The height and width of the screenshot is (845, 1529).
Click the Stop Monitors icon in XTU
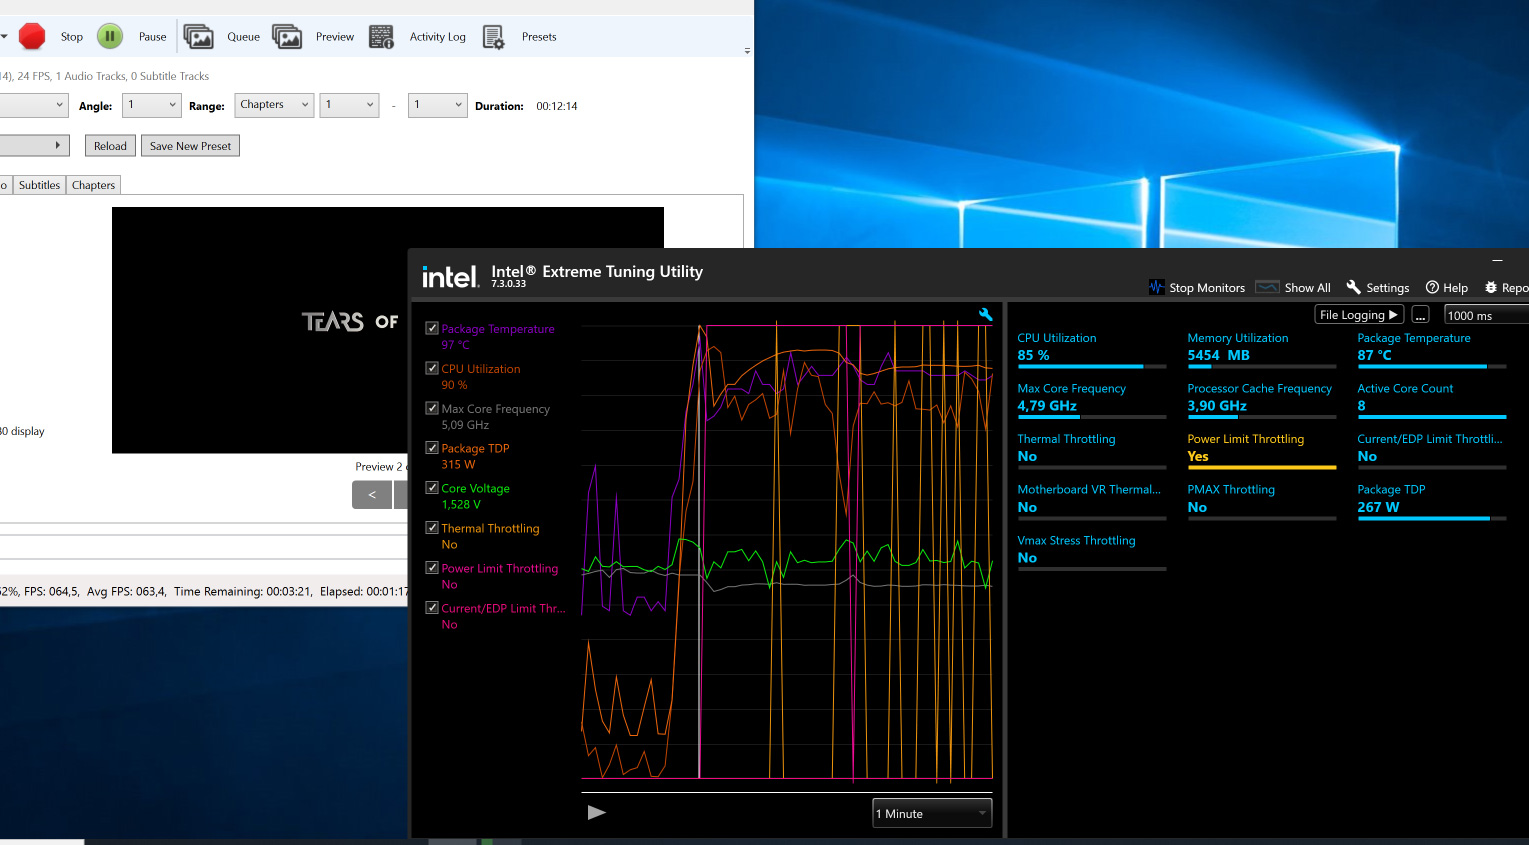point(1157,287)
